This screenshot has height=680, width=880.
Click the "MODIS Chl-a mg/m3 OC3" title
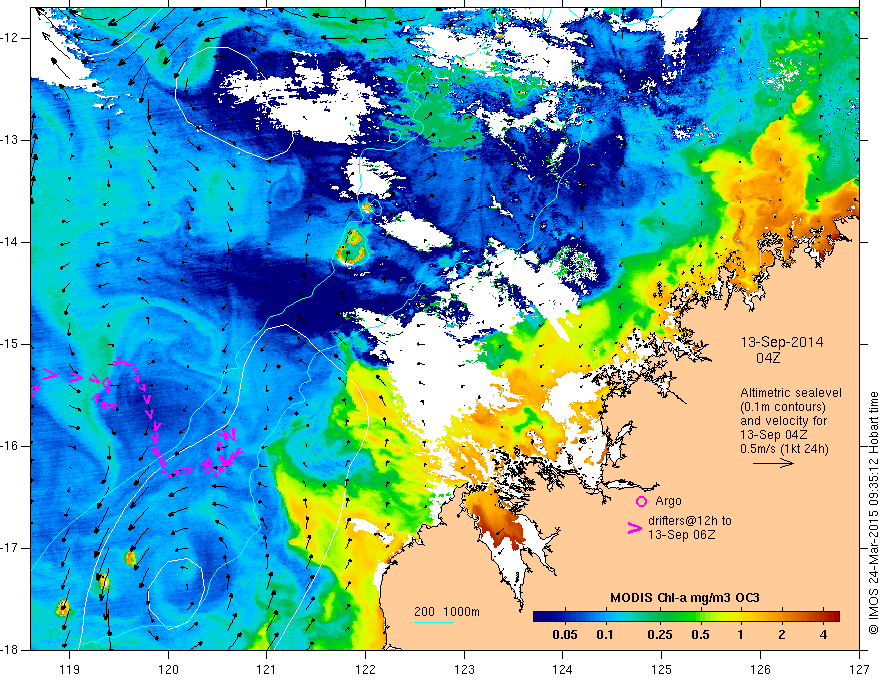[684, 598]
